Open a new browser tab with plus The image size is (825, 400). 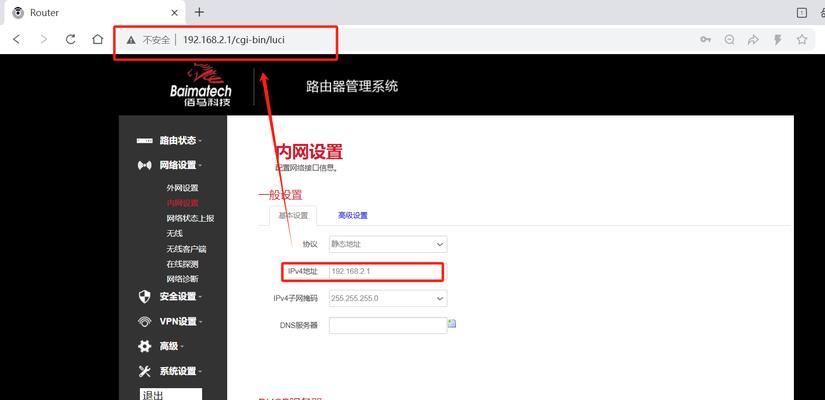199,12
